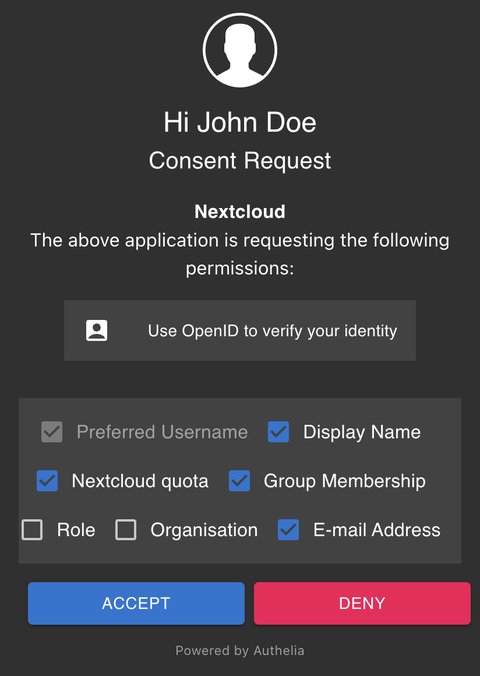480x676 pixels.
Task: Click the 'E-mail Address' label text
Action: [377, 530]
